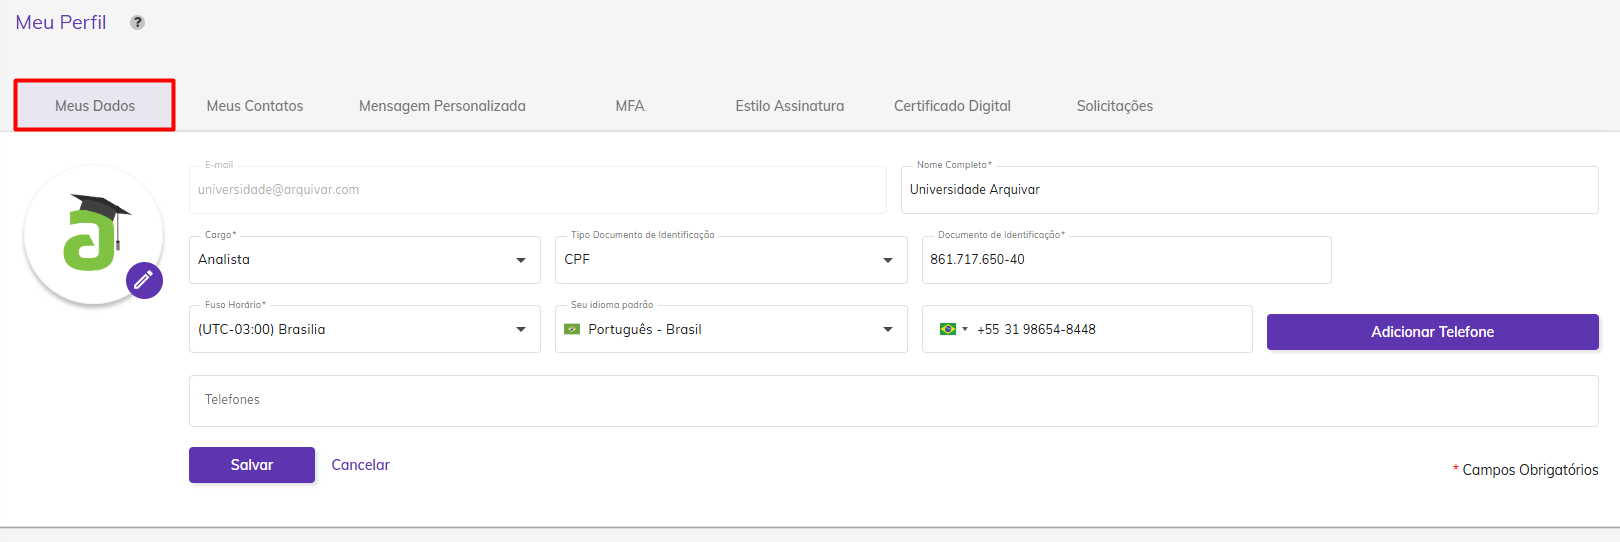This screenshot has height=542, width=1620.
Task: Open the Brazil flag country code selector
Action: 953,329
